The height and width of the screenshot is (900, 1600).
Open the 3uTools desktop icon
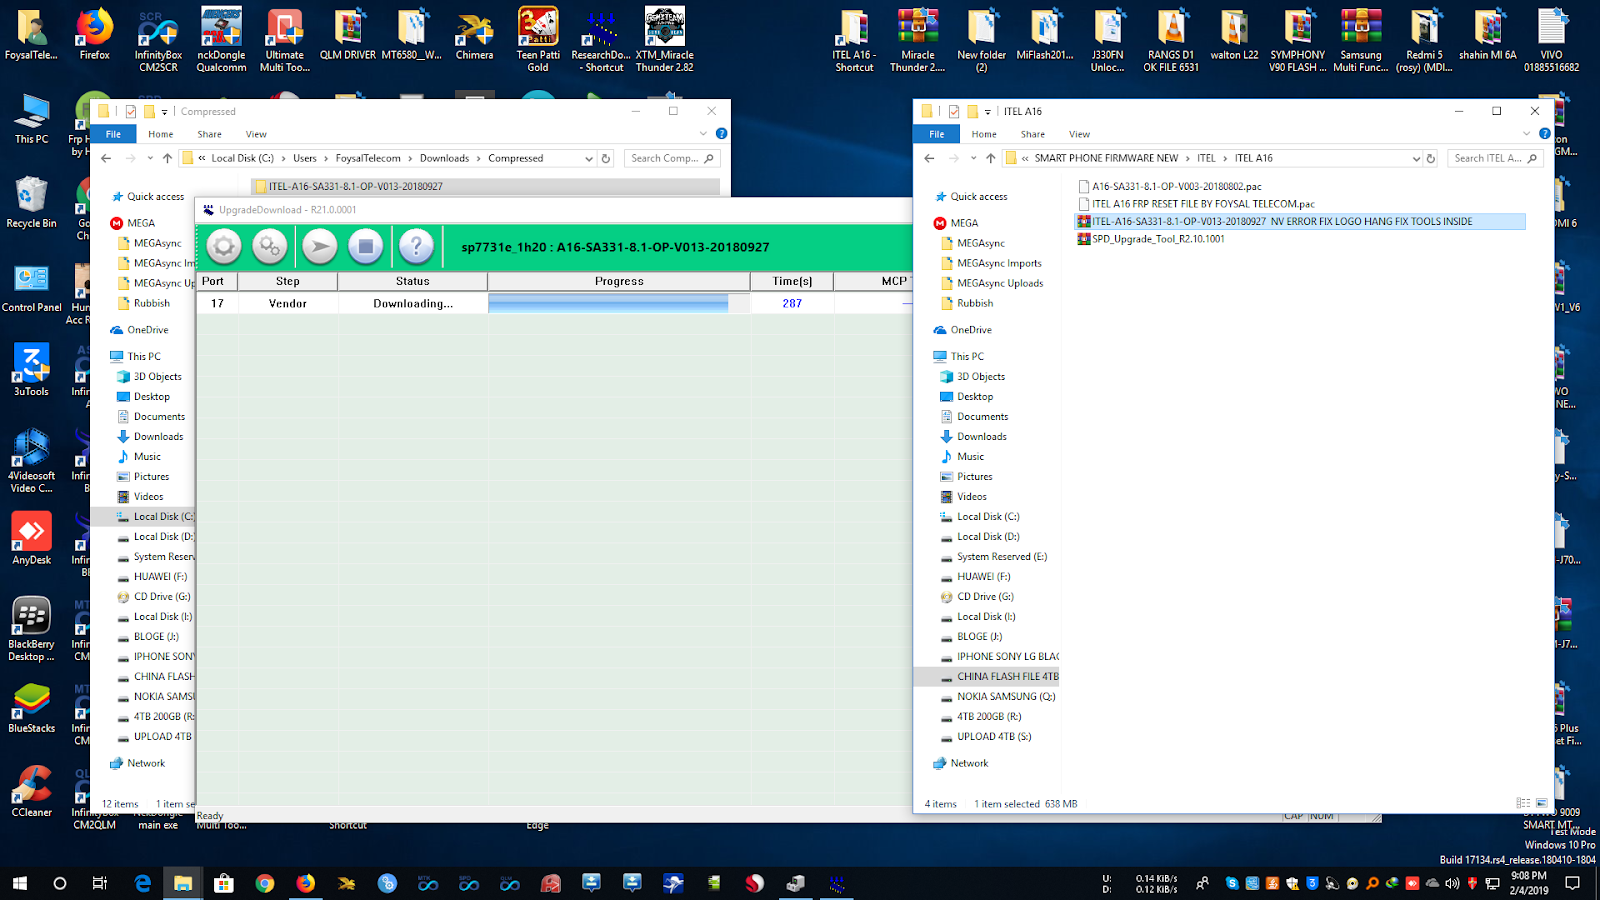click(x=31, y=371)
